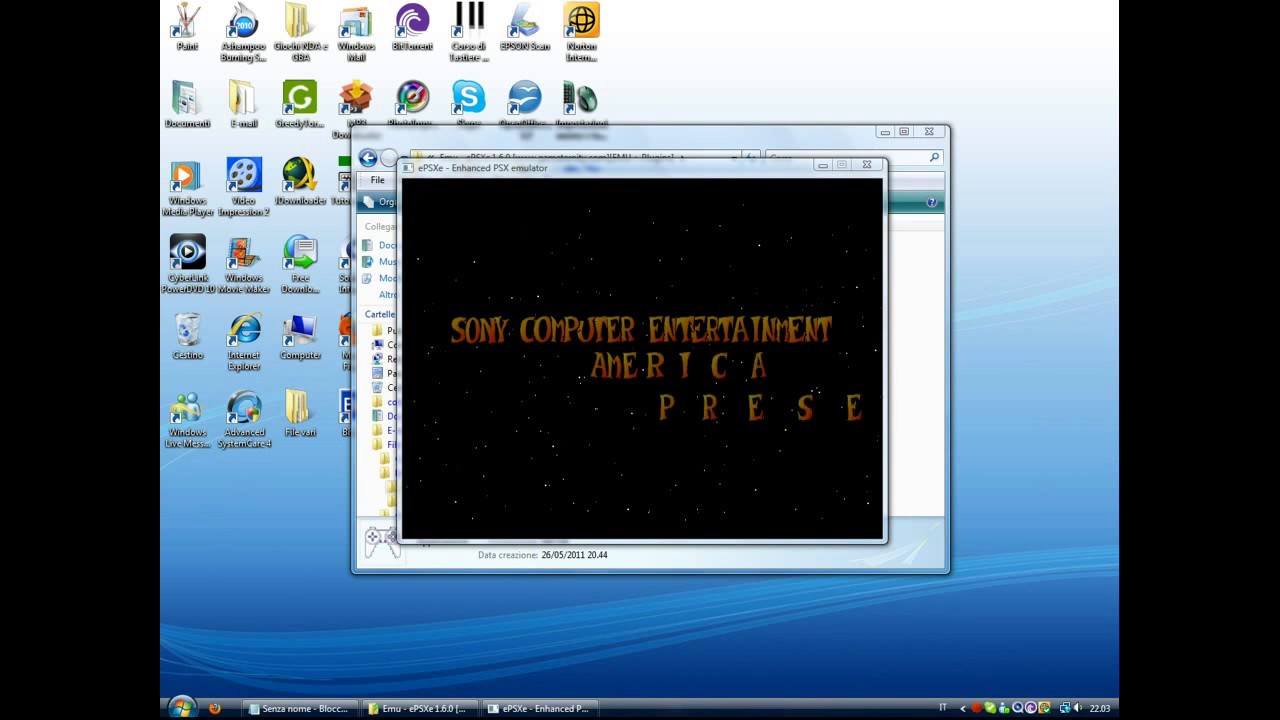The image size is (1280, 720).
Task: Launch Windows Movie Maker shortcut
Action: pyautogui.click(x=243, y=265)
